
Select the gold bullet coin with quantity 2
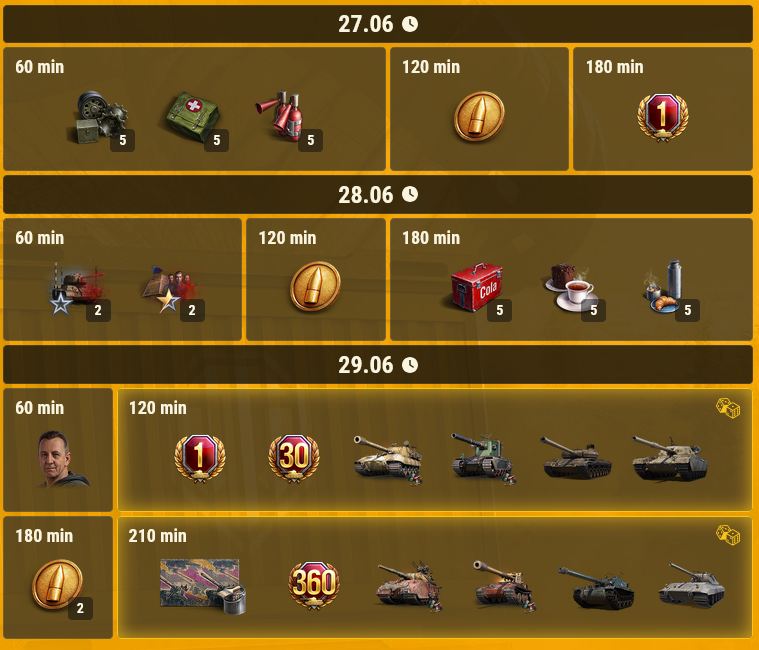(57, 584)
